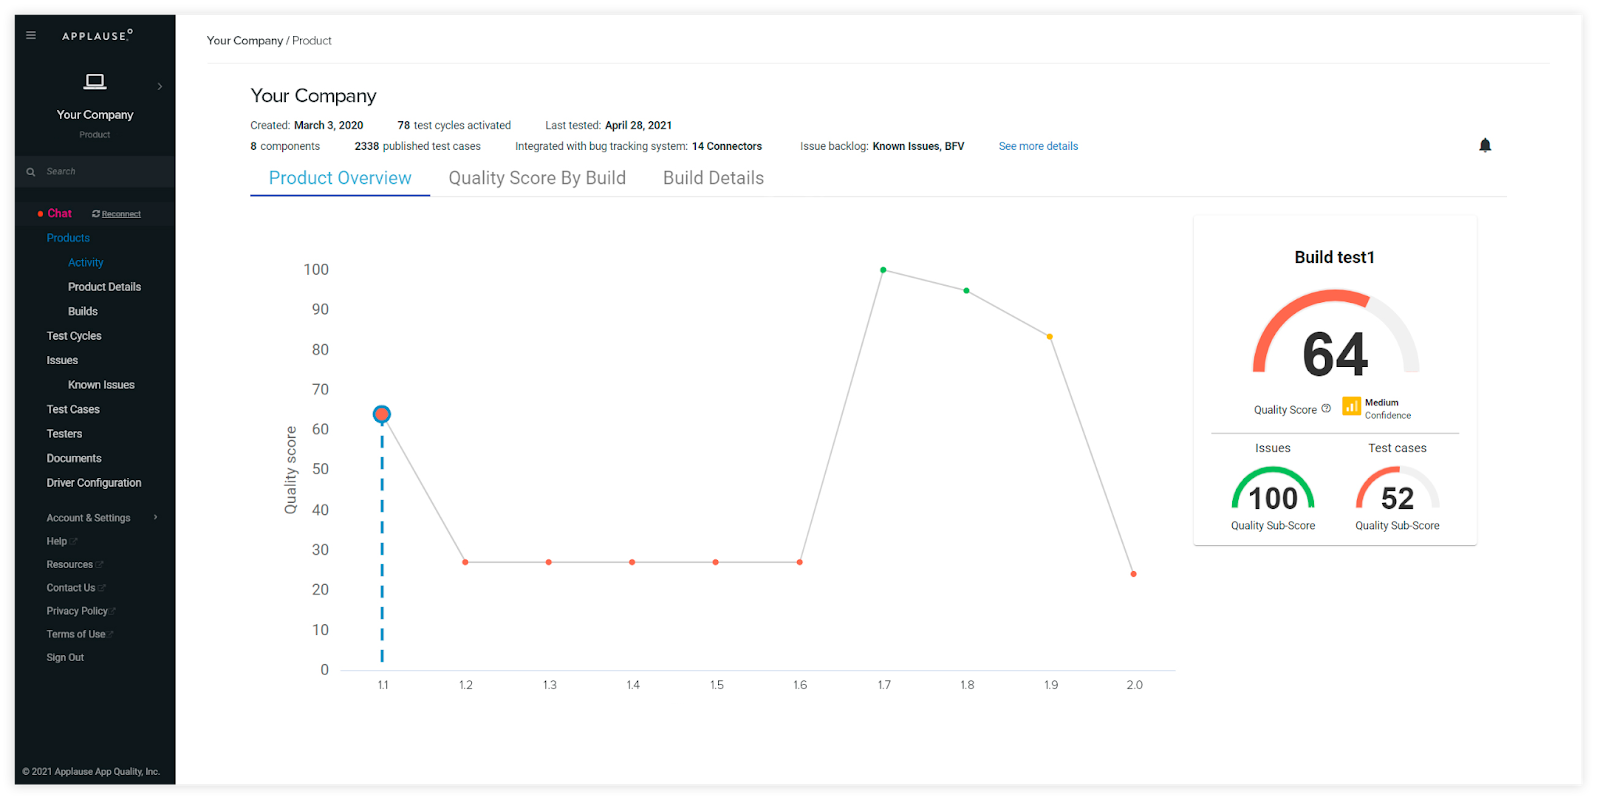Switch to Quality Score By Build tab
Viewport: 1600px width, 799px height.
(x=537, y=178)
